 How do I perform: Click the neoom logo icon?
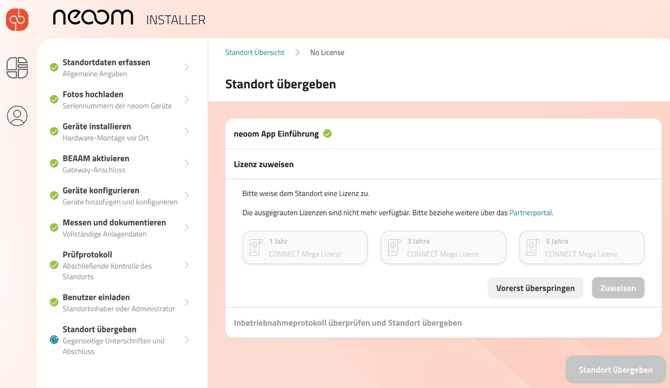[x=17, y=19]
